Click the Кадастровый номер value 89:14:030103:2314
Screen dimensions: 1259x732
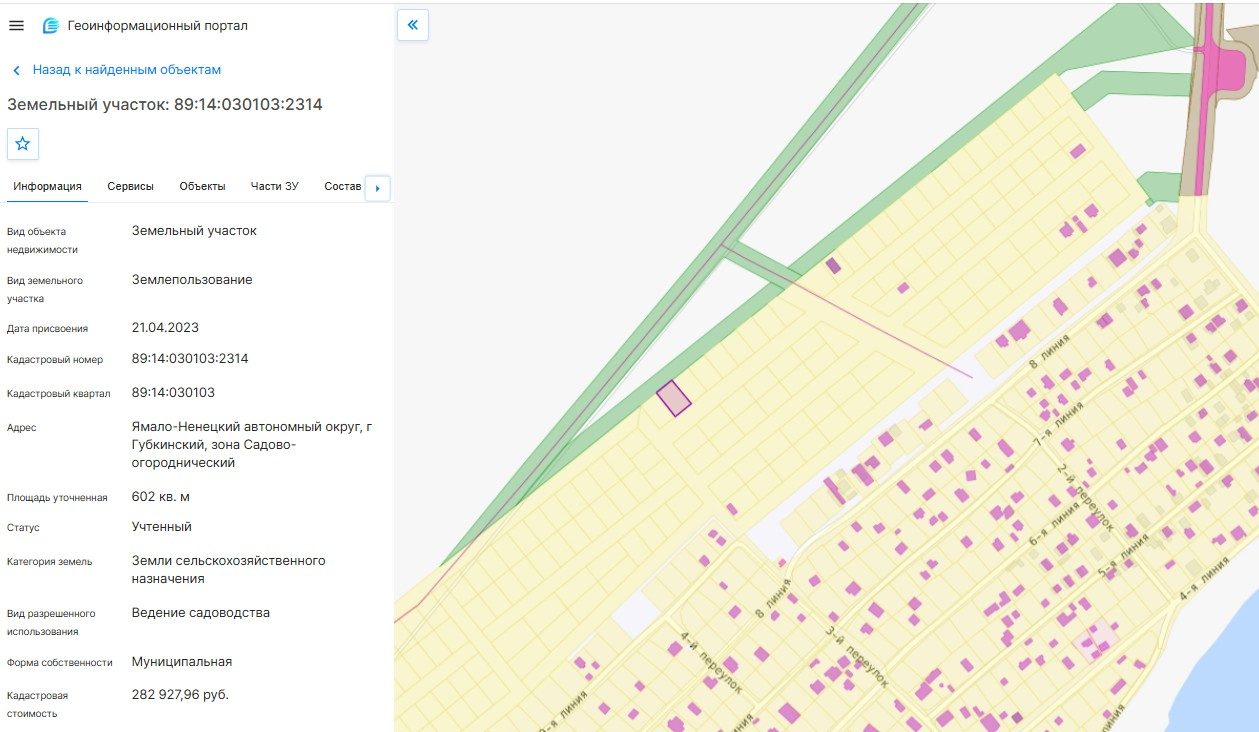point(190,358)
